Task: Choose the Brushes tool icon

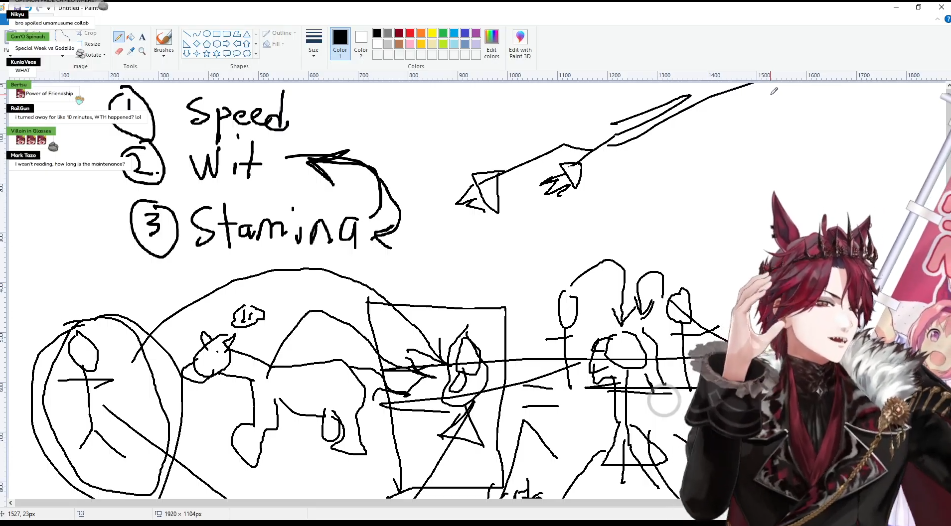Action: point(164,36)
